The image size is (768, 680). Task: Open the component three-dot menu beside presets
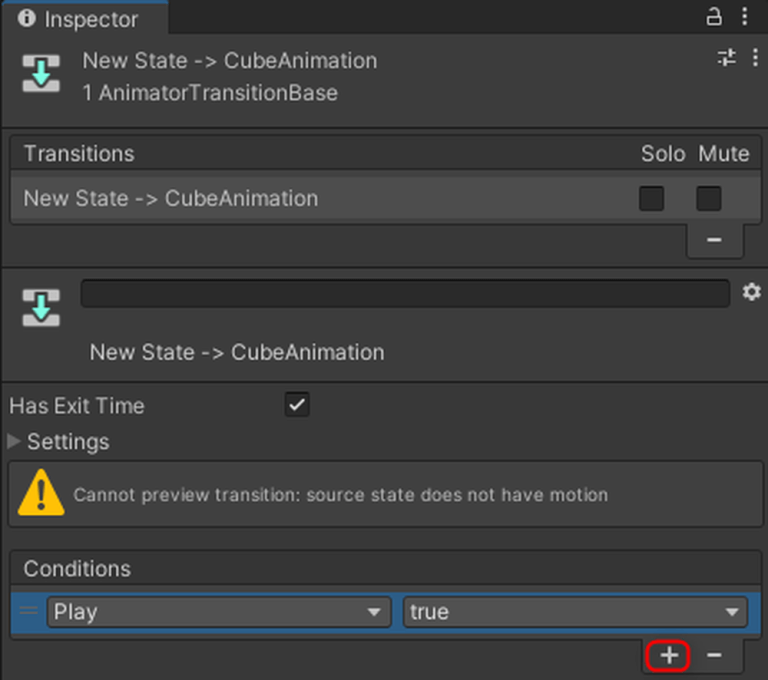point(754,58)
